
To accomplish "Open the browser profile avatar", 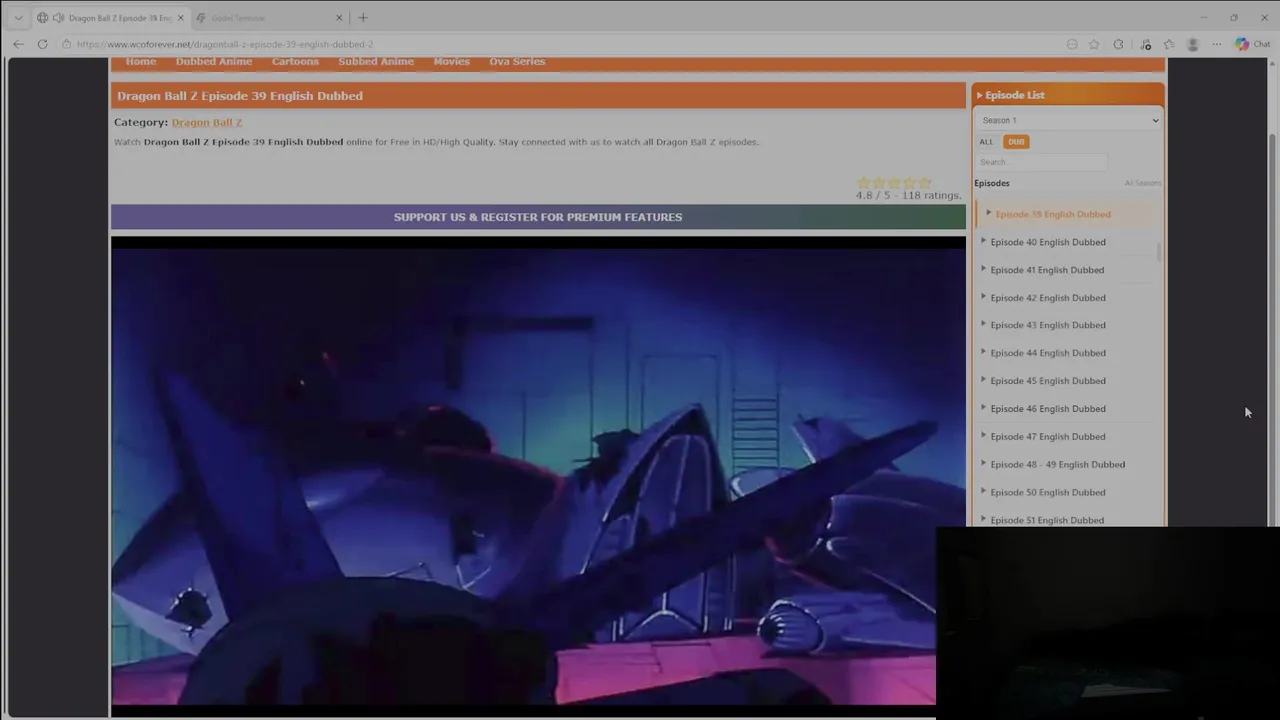I will coord(1192,44).
